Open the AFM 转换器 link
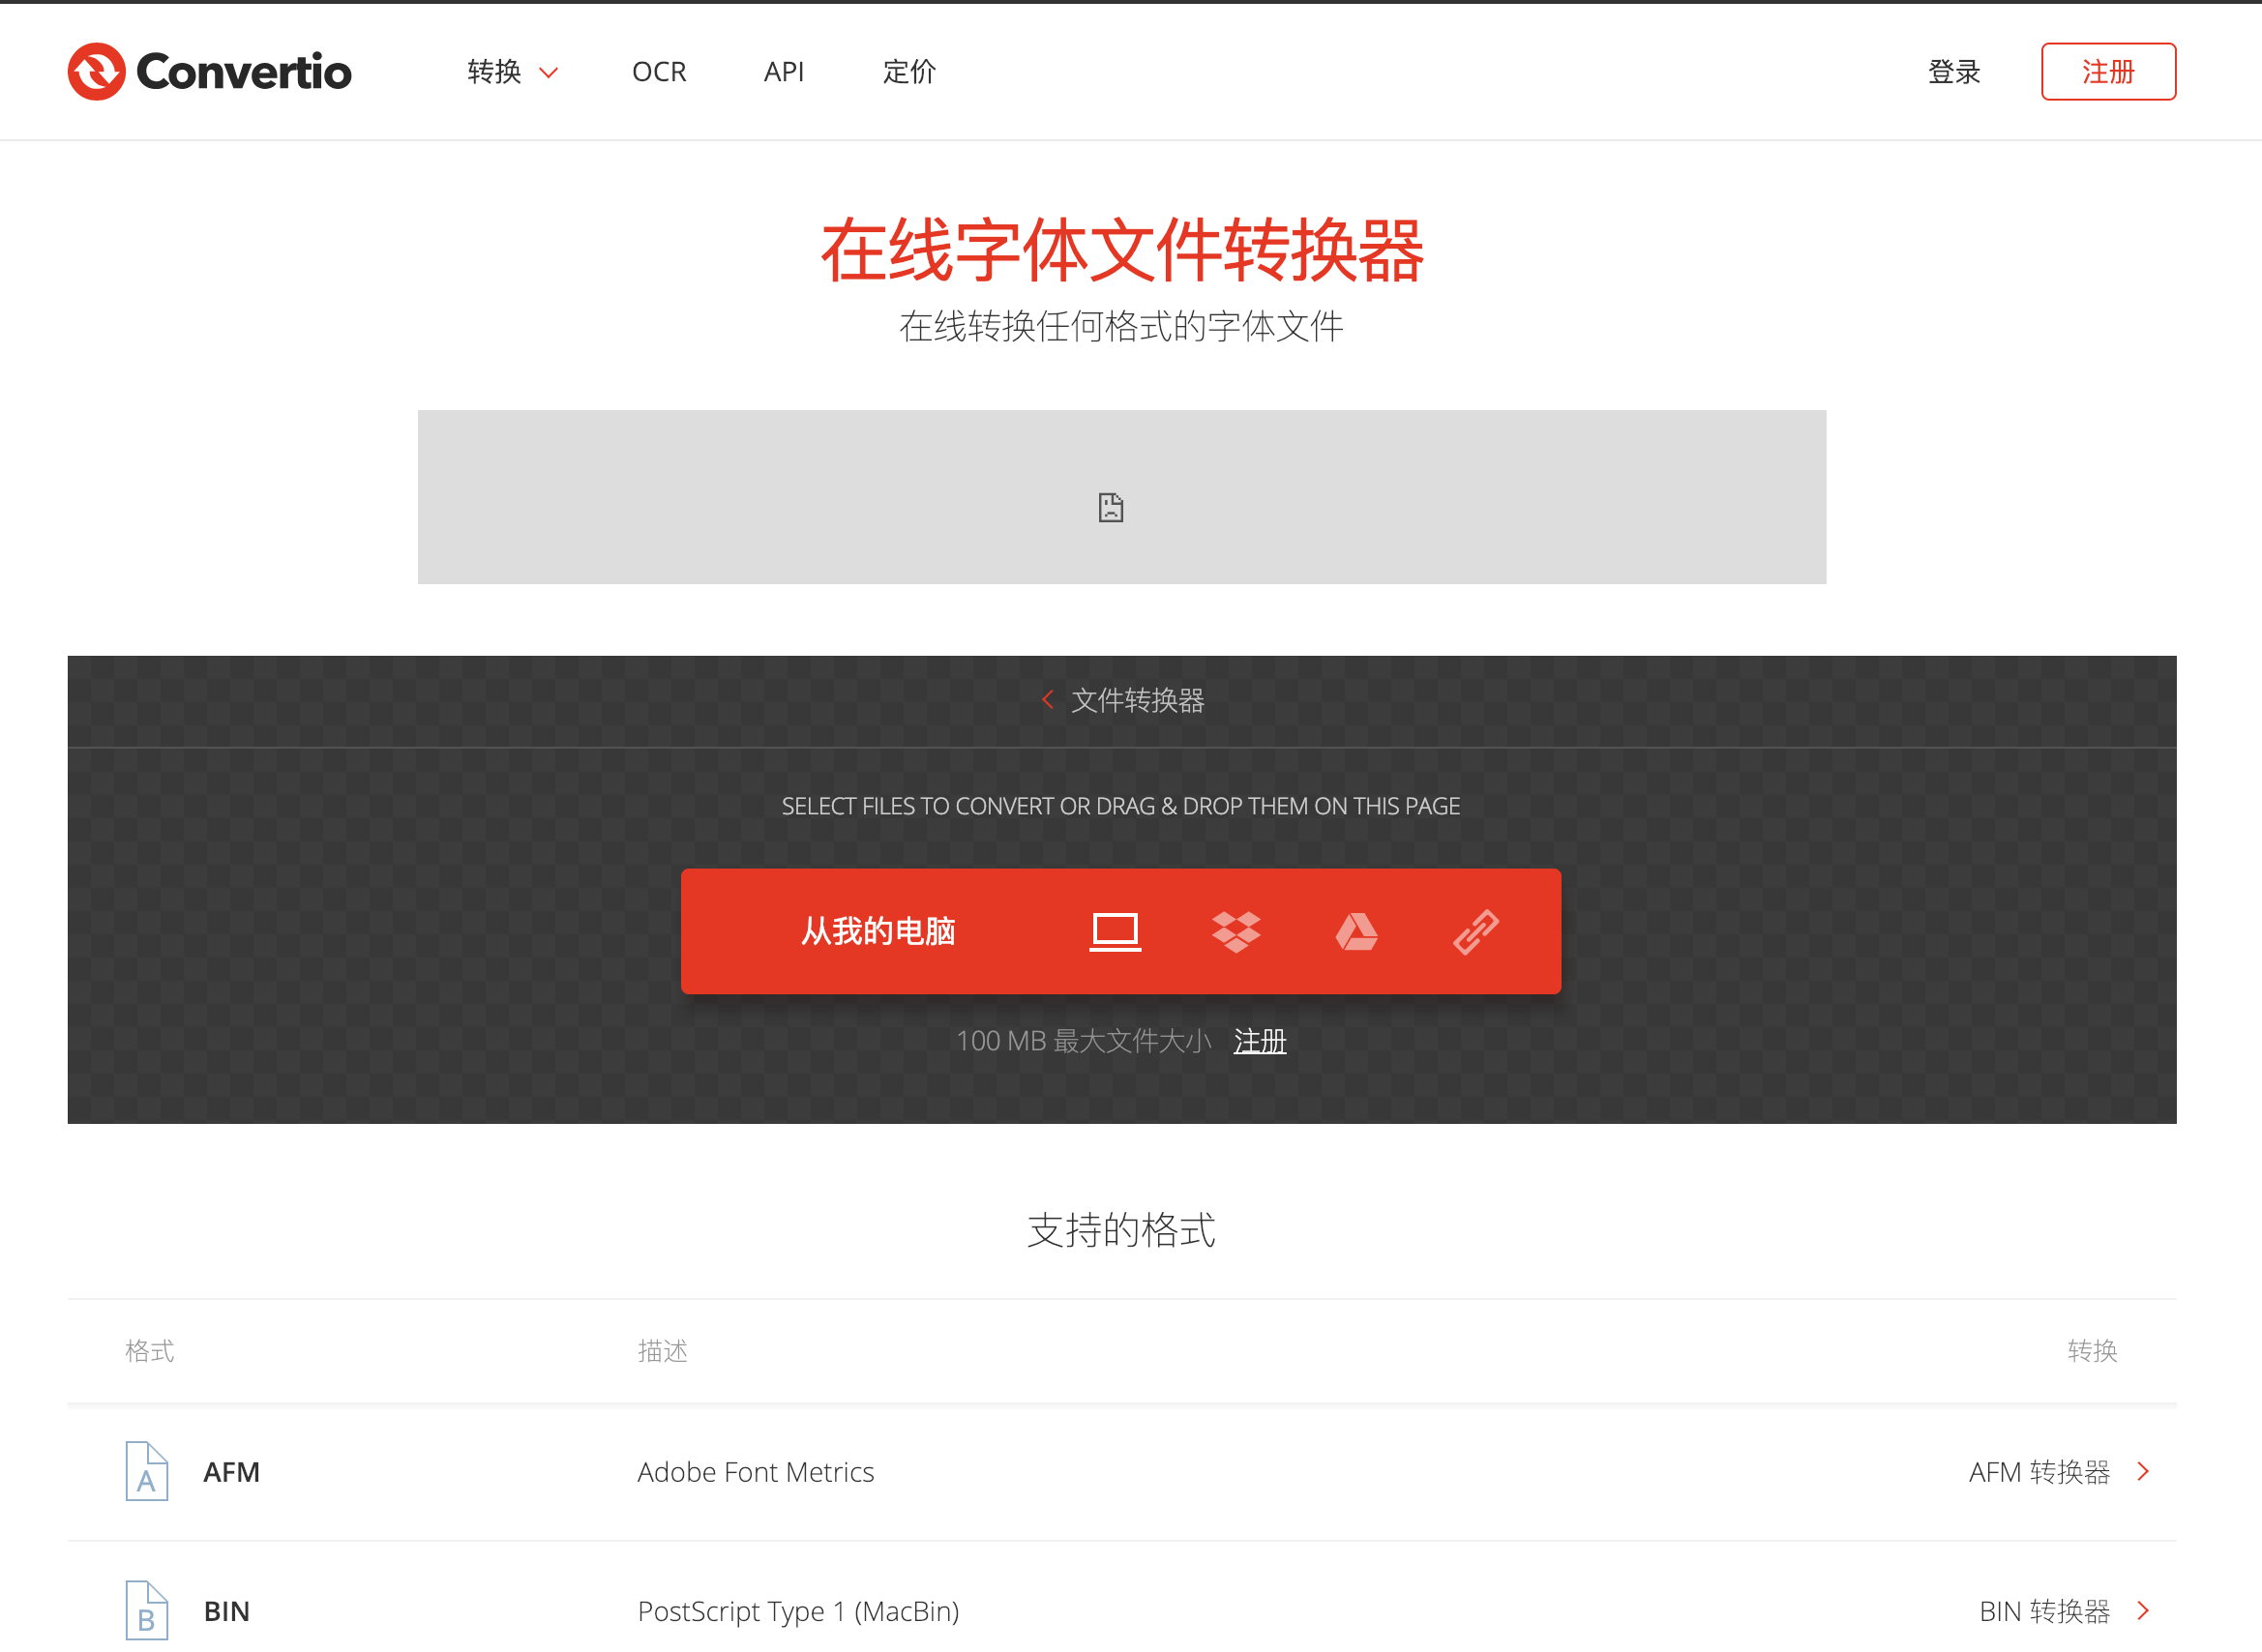 2039,1471
